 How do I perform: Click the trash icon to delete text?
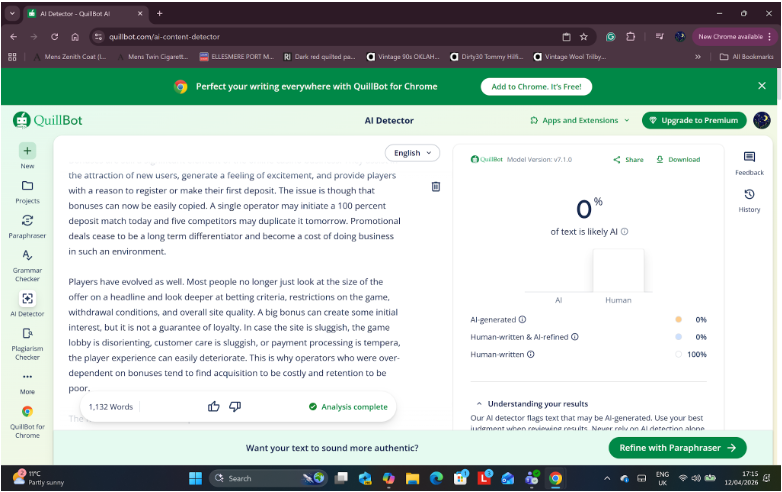436,187
